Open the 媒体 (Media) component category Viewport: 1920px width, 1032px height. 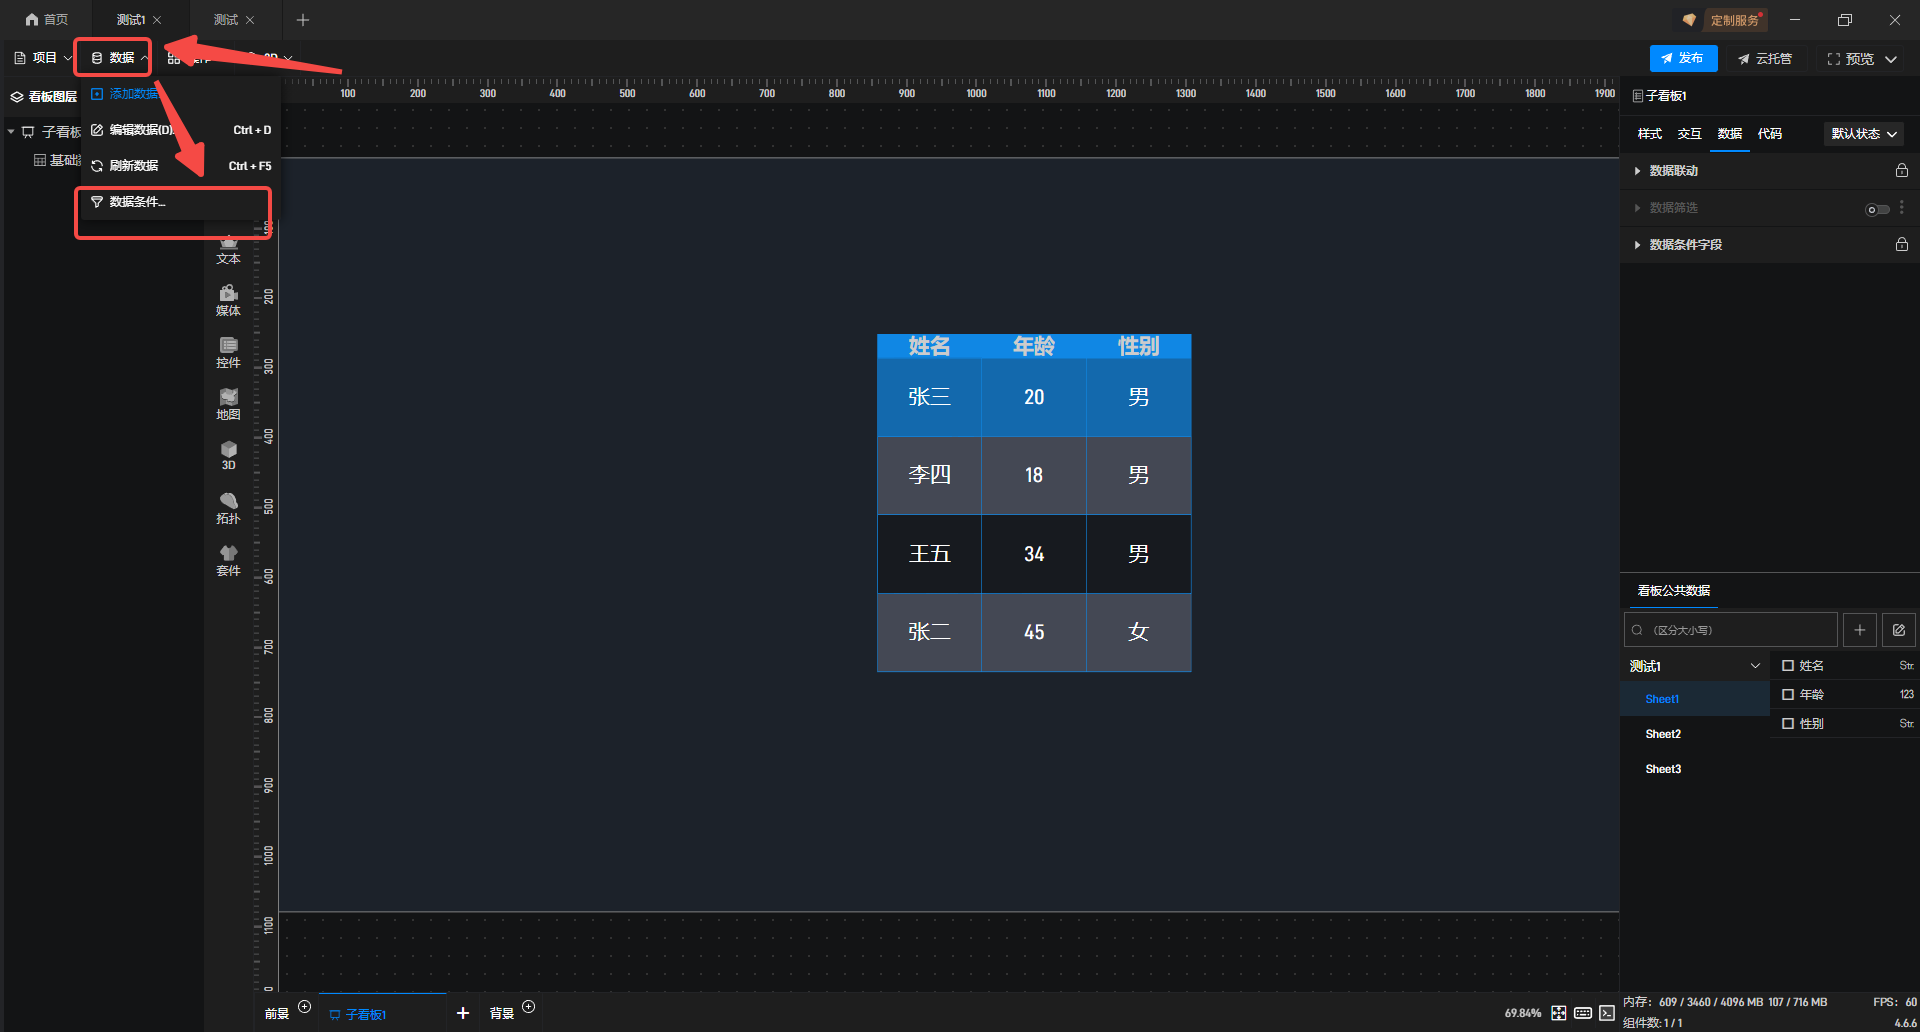pyautogui.click(x=228, y=299)
